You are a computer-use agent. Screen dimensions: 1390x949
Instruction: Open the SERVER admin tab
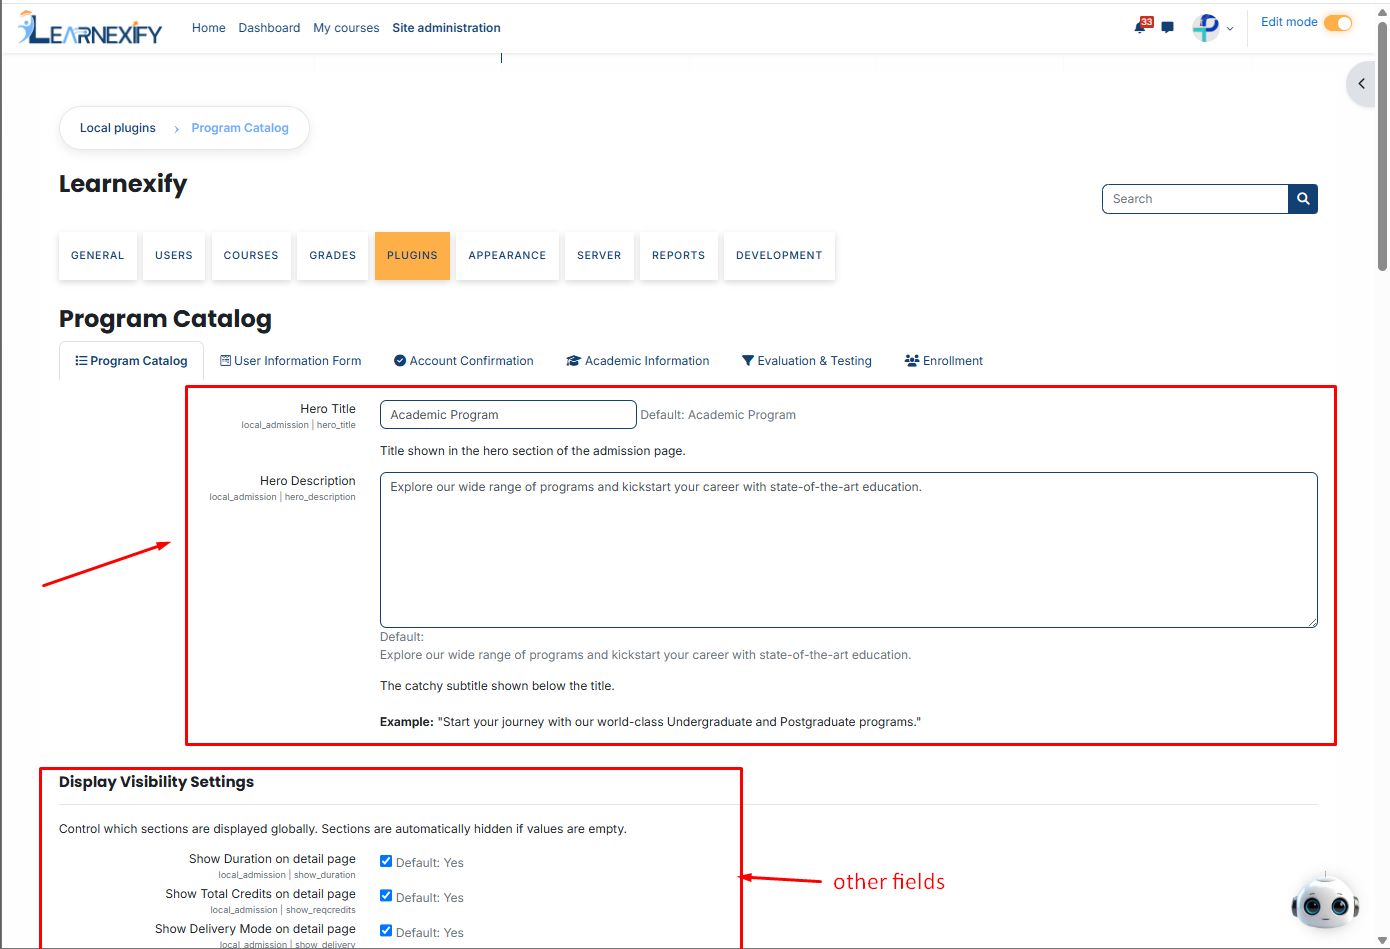click(599, 256)
